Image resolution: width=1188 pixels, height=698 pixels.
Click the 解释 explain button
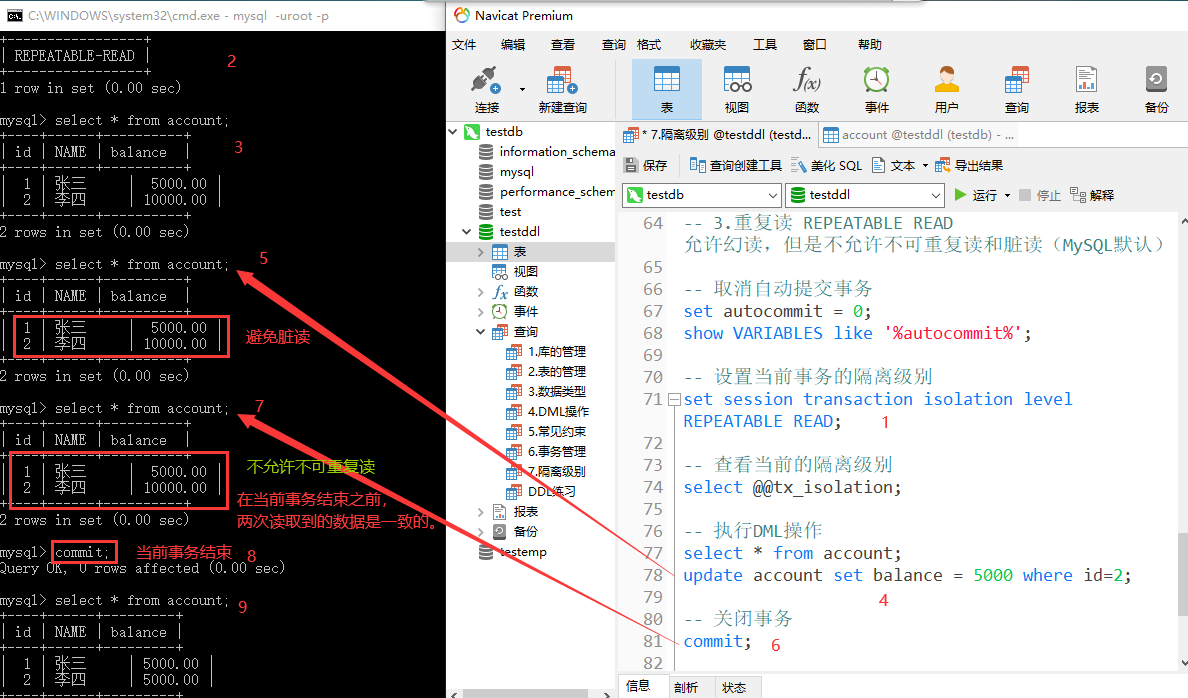[x=1092, y=195]
